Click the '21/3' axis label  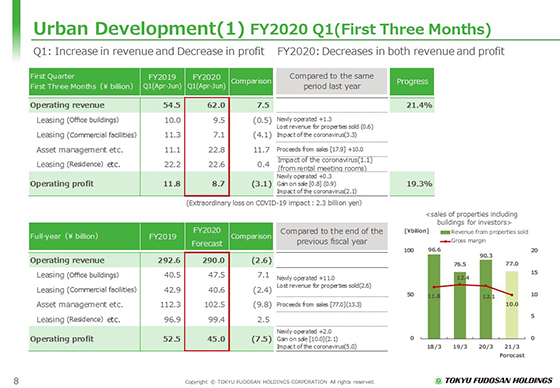click(512, 347)
